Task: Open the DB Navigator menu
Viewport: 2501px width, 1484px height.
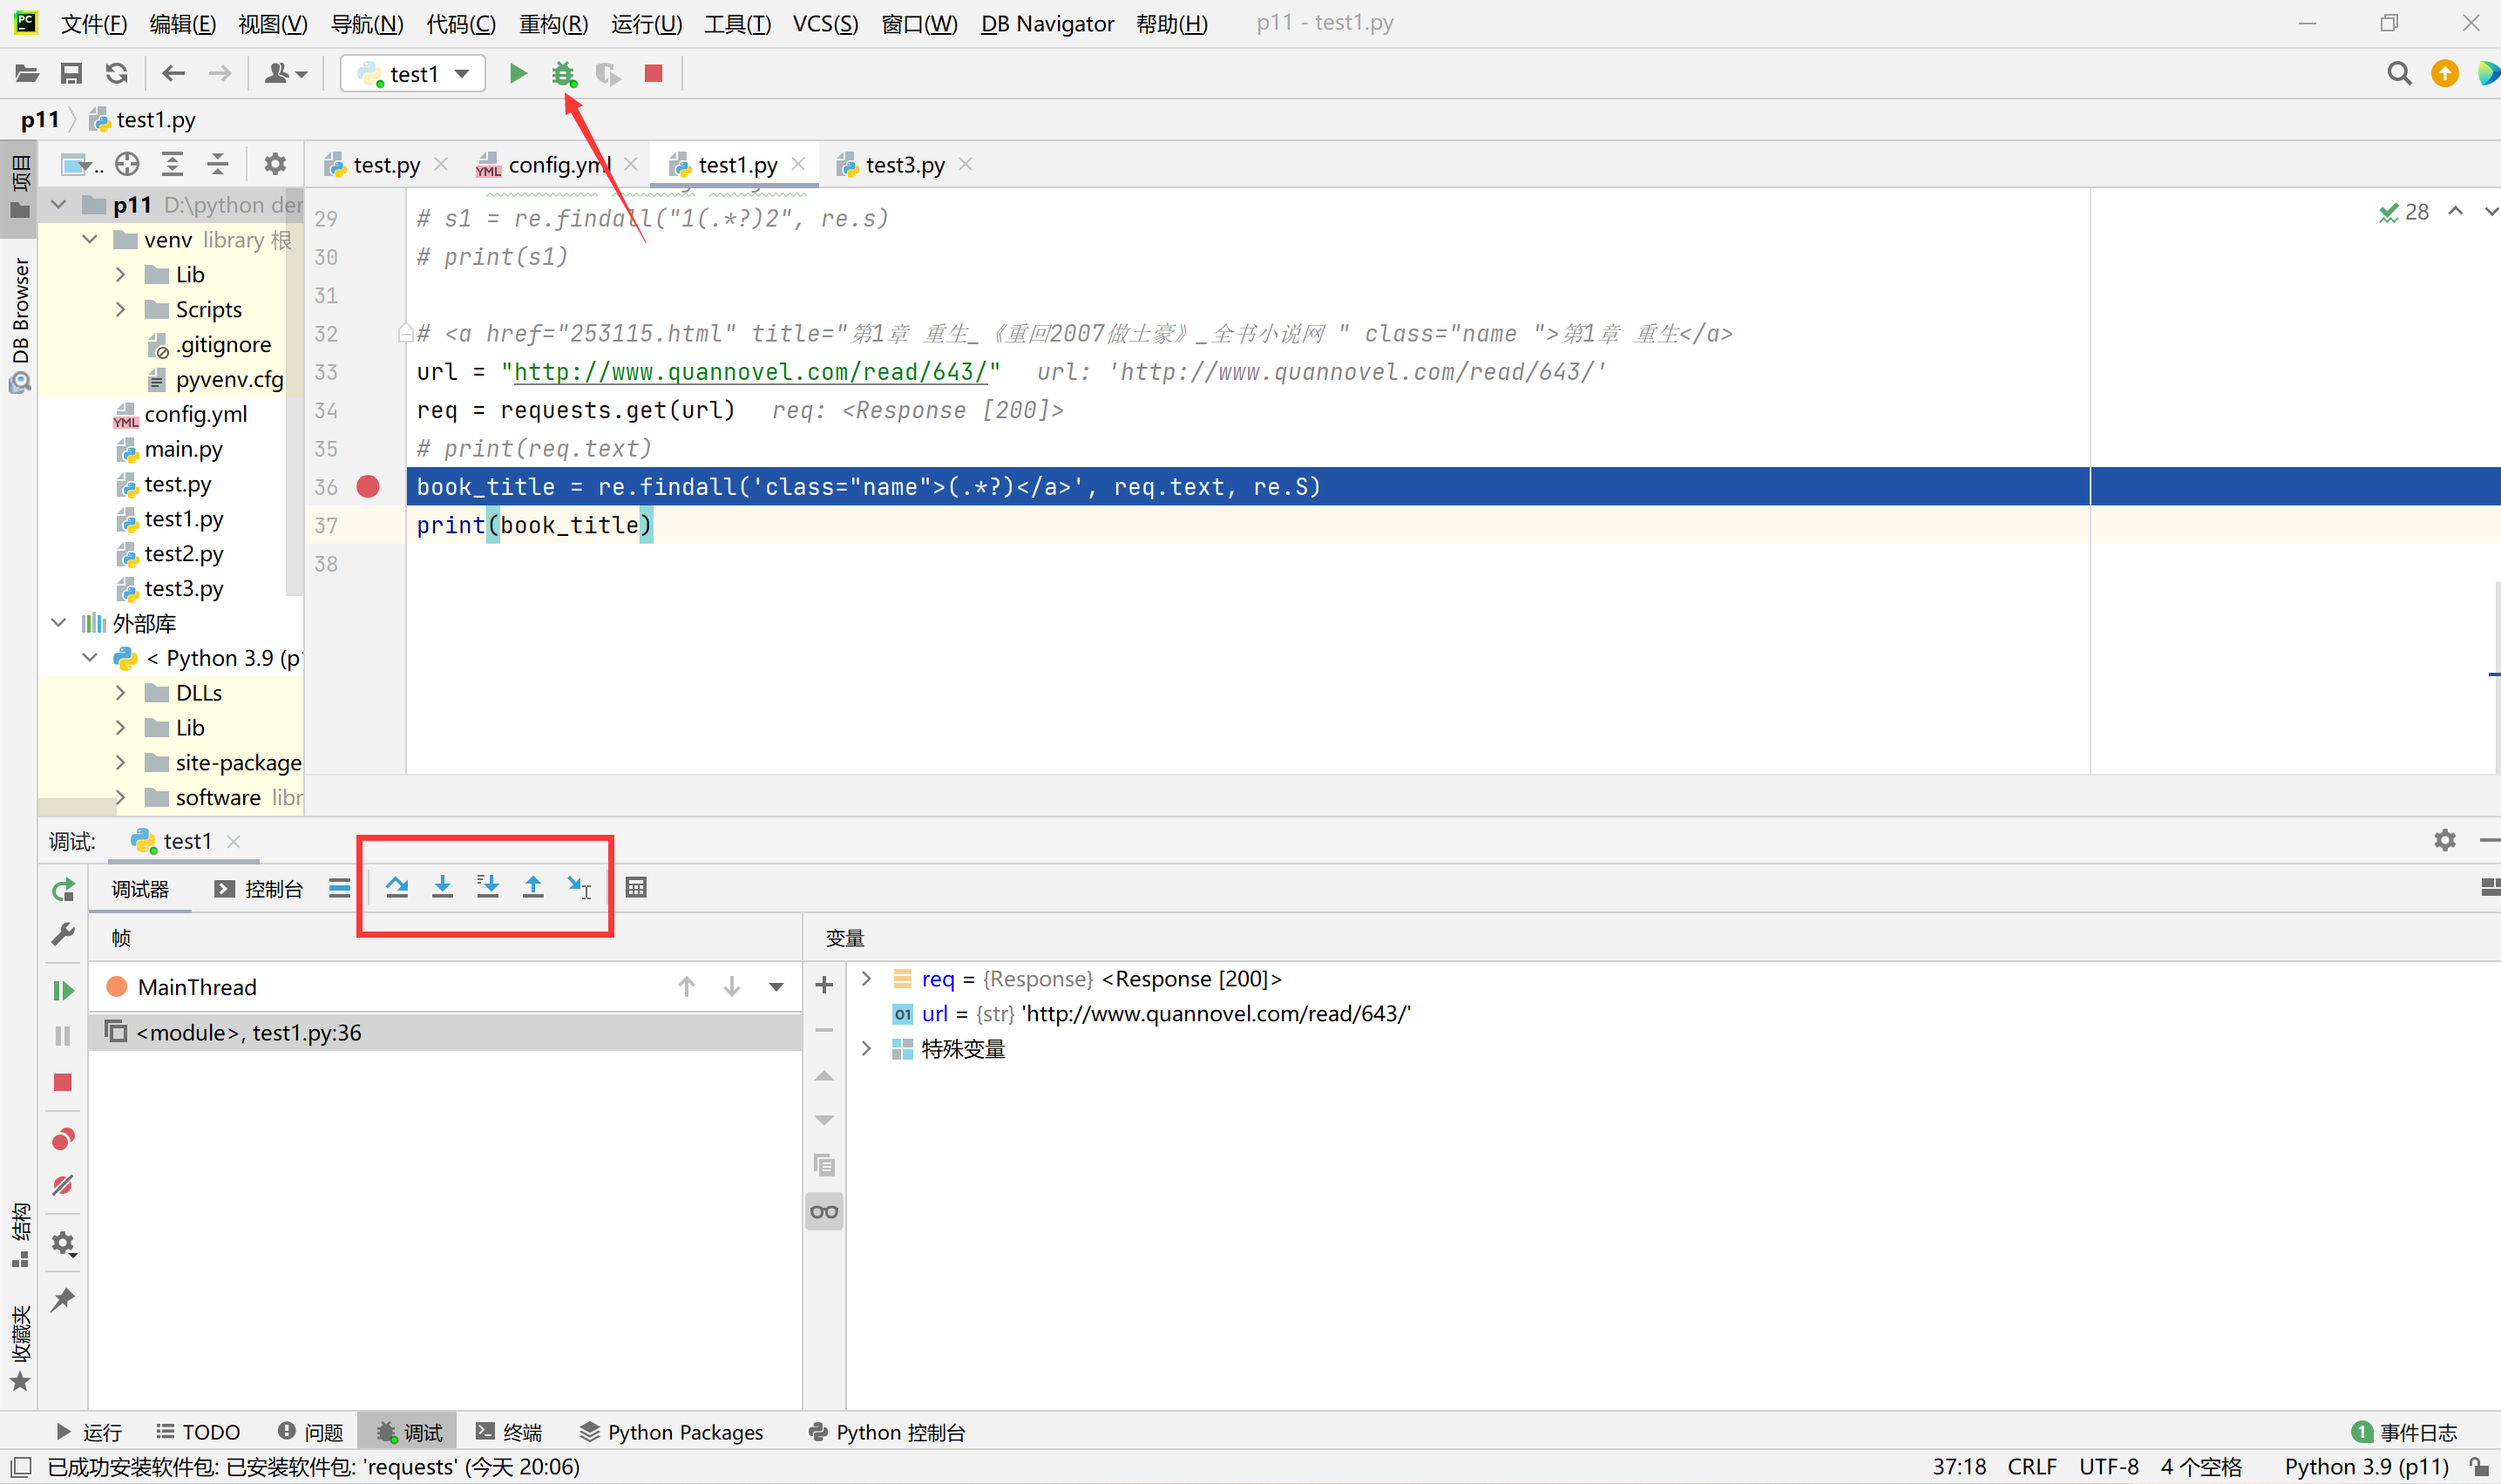Action: 1046,23
